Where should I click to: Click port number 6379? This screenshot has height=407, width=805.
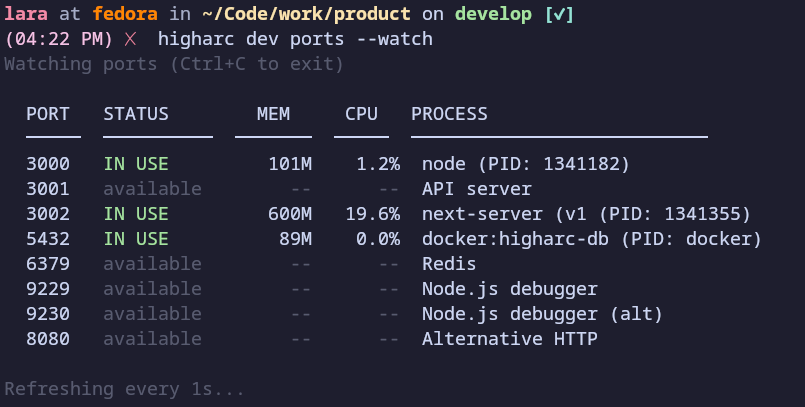[48, 264]
